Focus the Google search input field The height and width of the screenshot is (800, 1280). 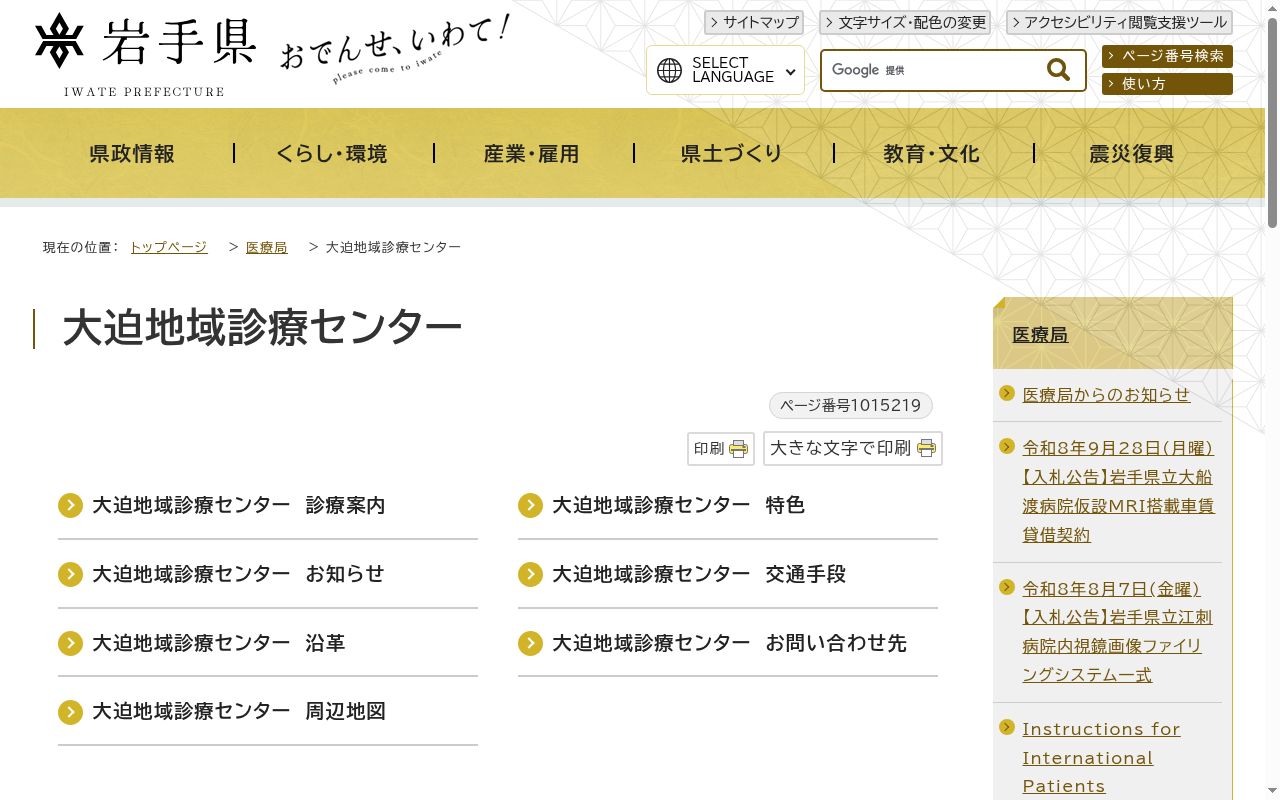(x=932, y=70)
